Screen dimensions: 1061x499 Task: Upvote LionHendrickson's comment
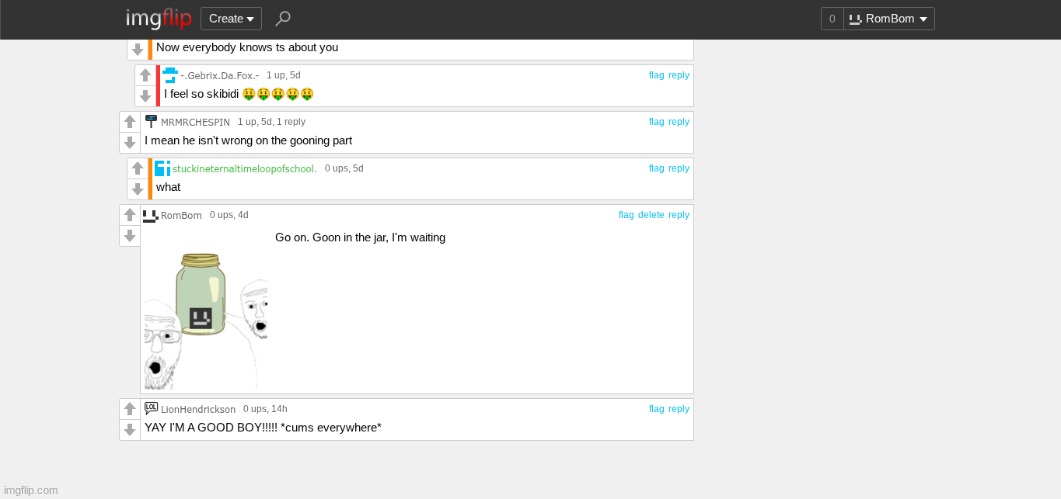click(129, 409)
